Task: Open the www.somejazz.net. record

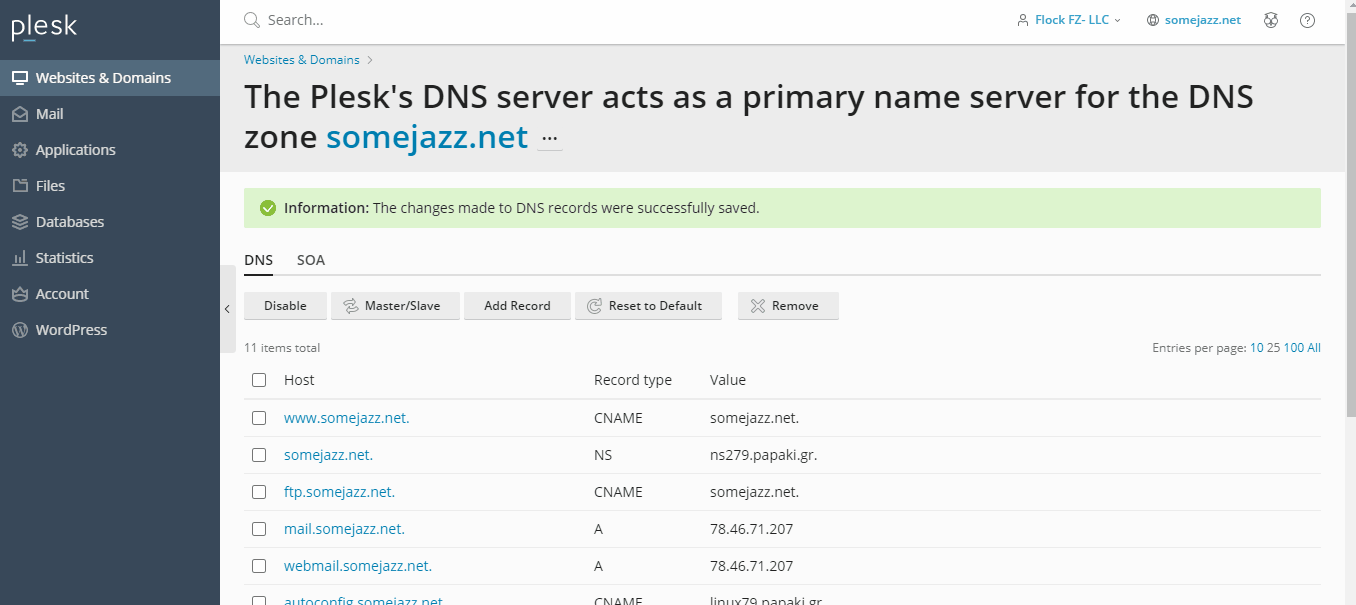Action: [346, 418]
